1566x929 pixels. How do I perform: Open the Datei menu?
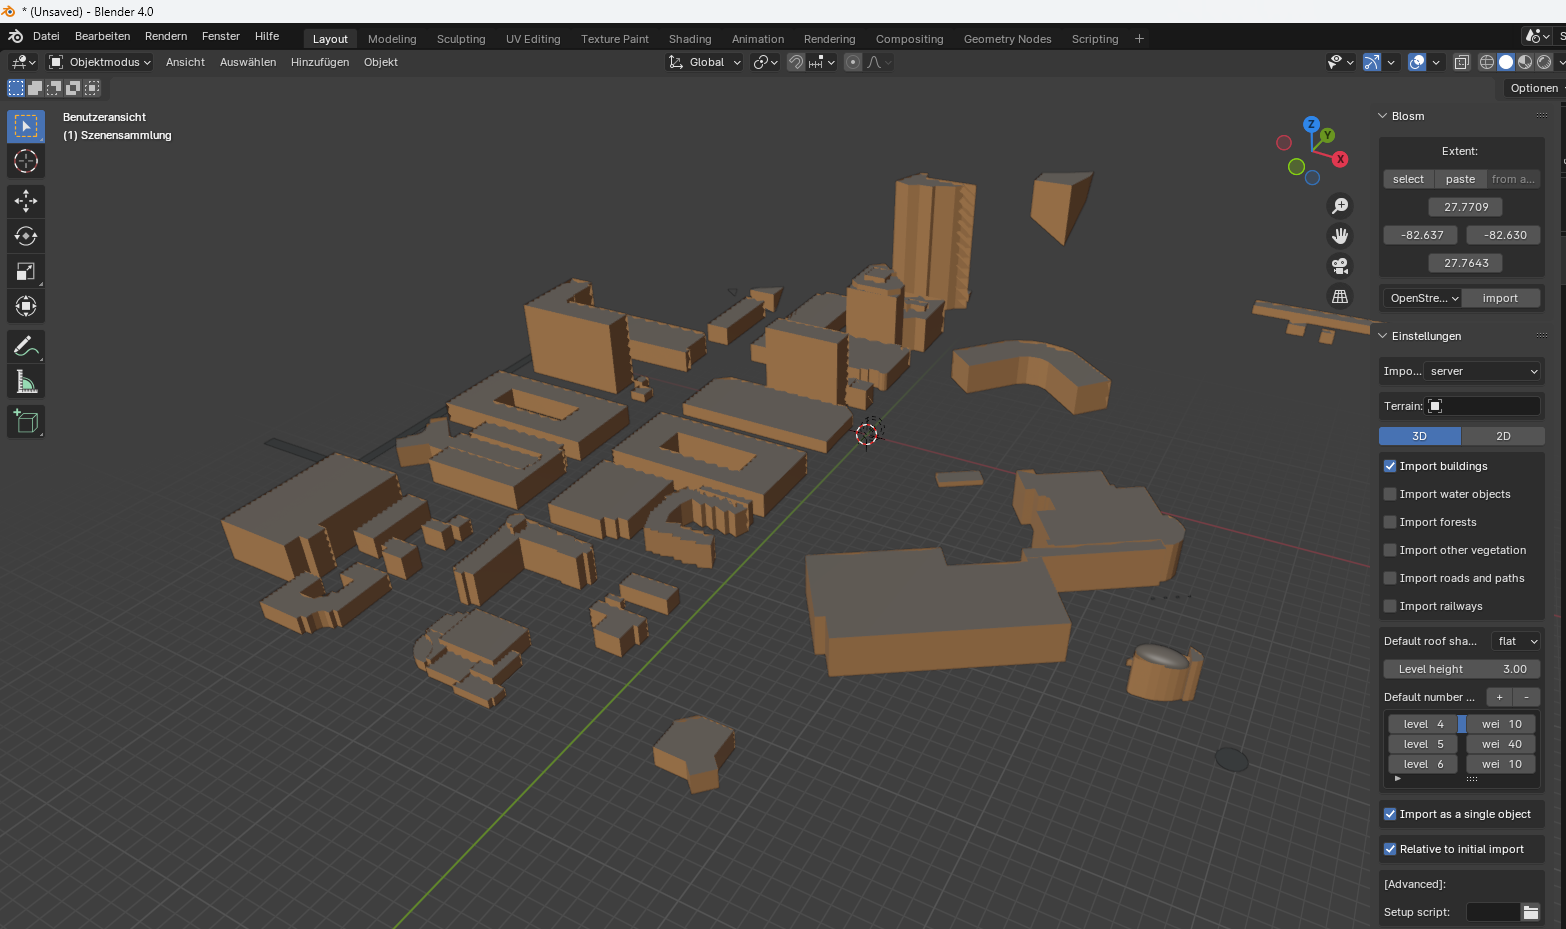(46, 36)
